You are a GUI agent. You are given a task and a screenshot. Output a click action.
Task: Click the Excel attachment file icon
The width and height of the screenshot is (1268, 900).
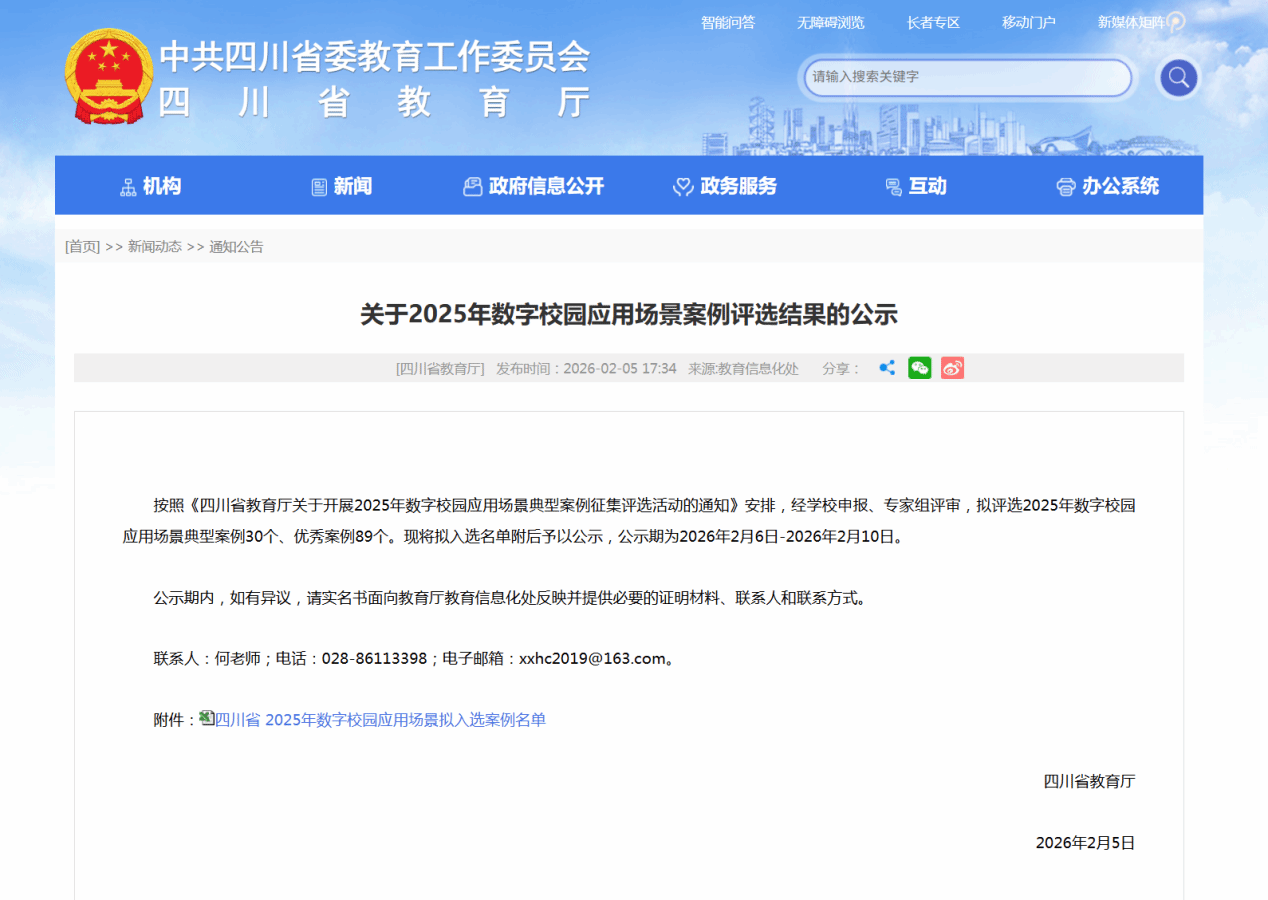[207, 718]
